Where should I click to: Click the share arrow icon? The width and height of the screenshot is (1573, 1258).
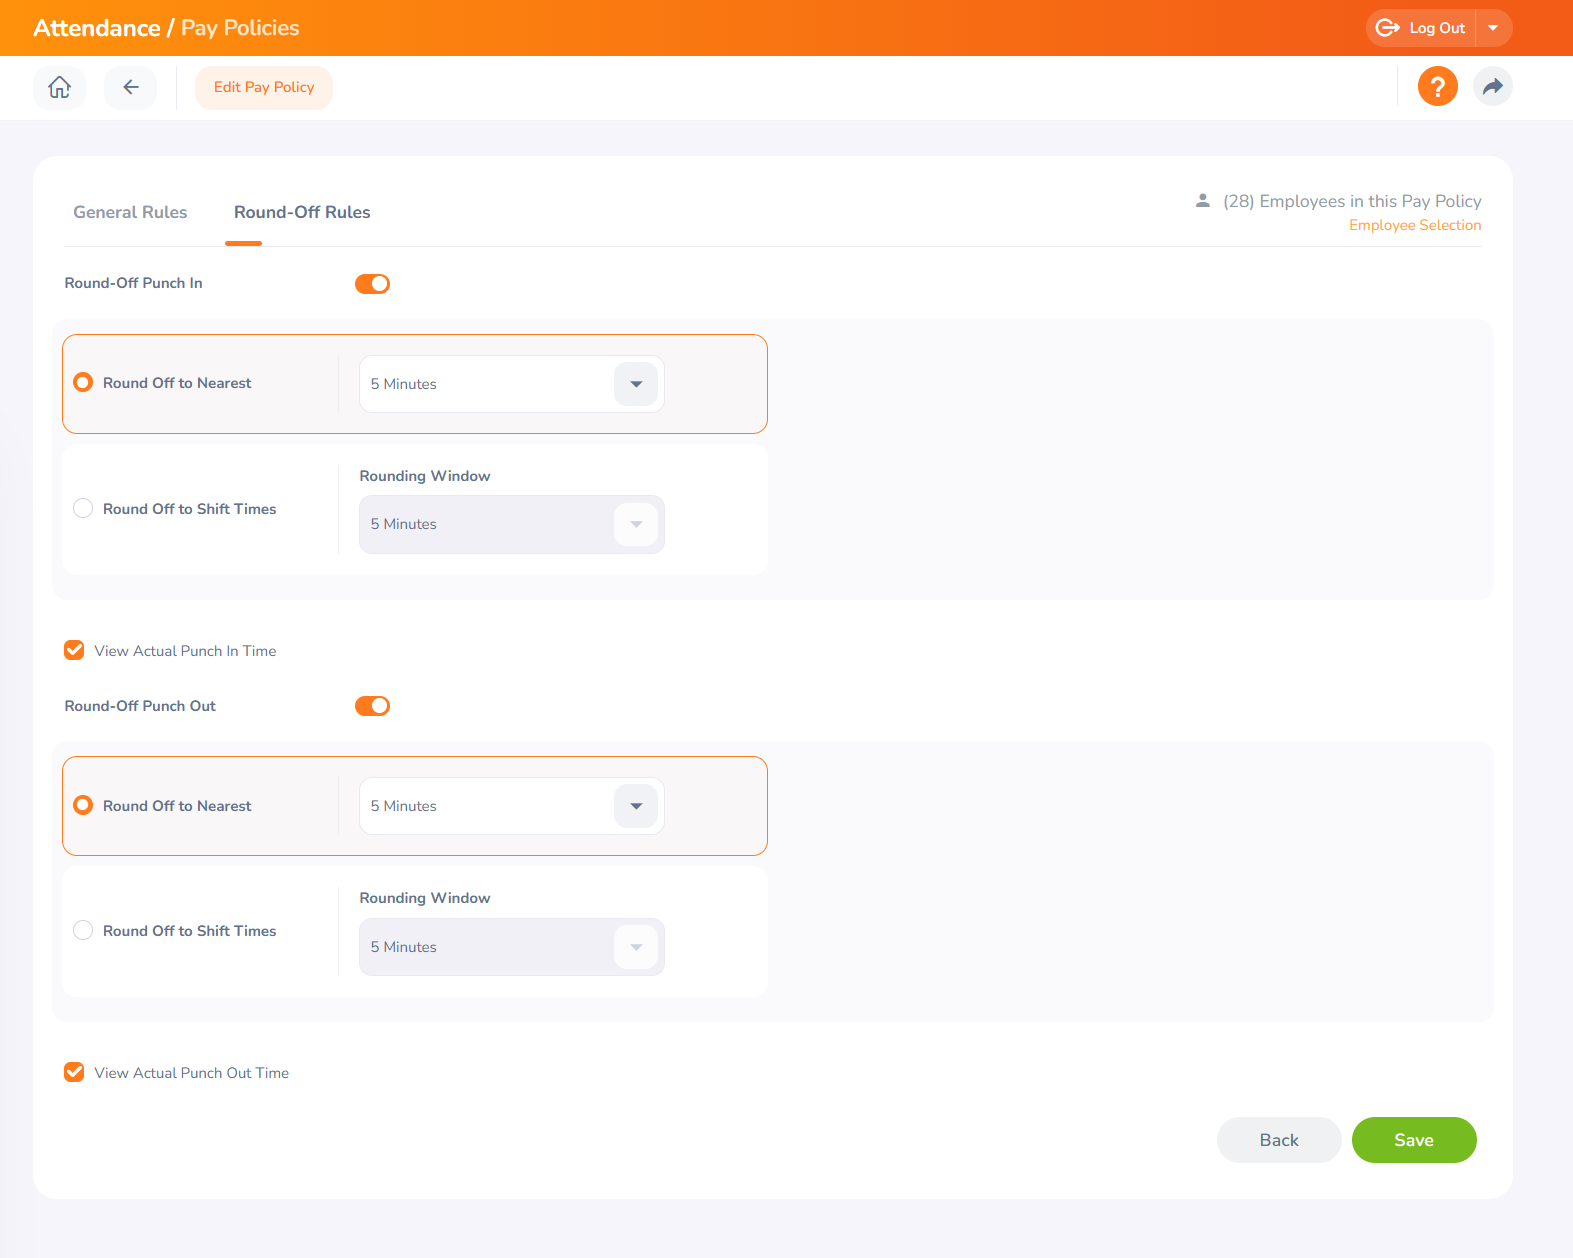click(x=1493, y=87)
